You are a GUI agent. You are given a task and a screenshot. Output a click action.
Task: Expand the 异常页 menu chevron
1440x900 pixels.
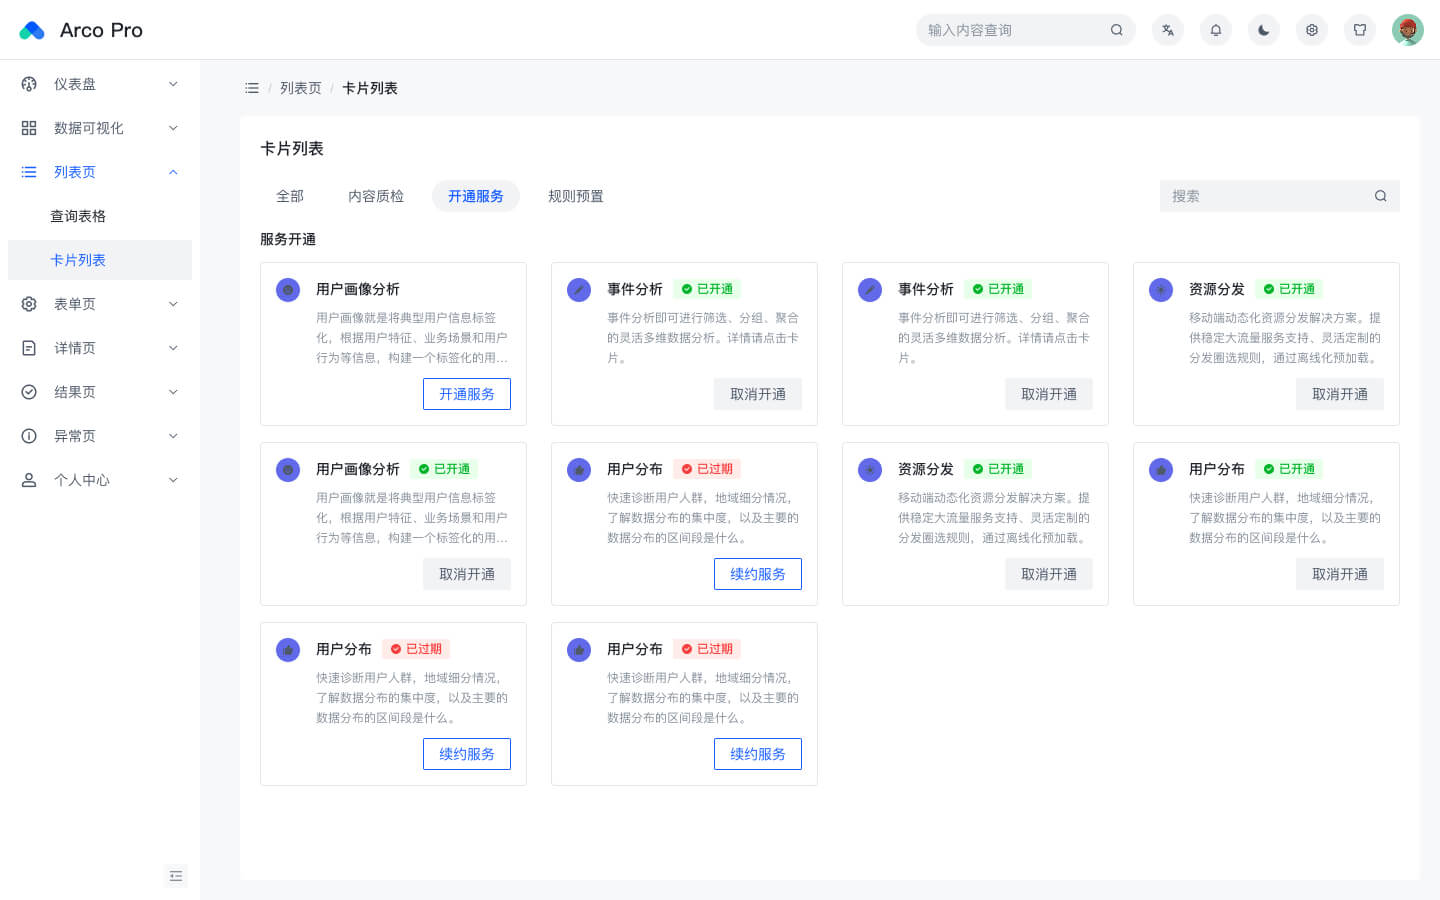pos(173,436)
